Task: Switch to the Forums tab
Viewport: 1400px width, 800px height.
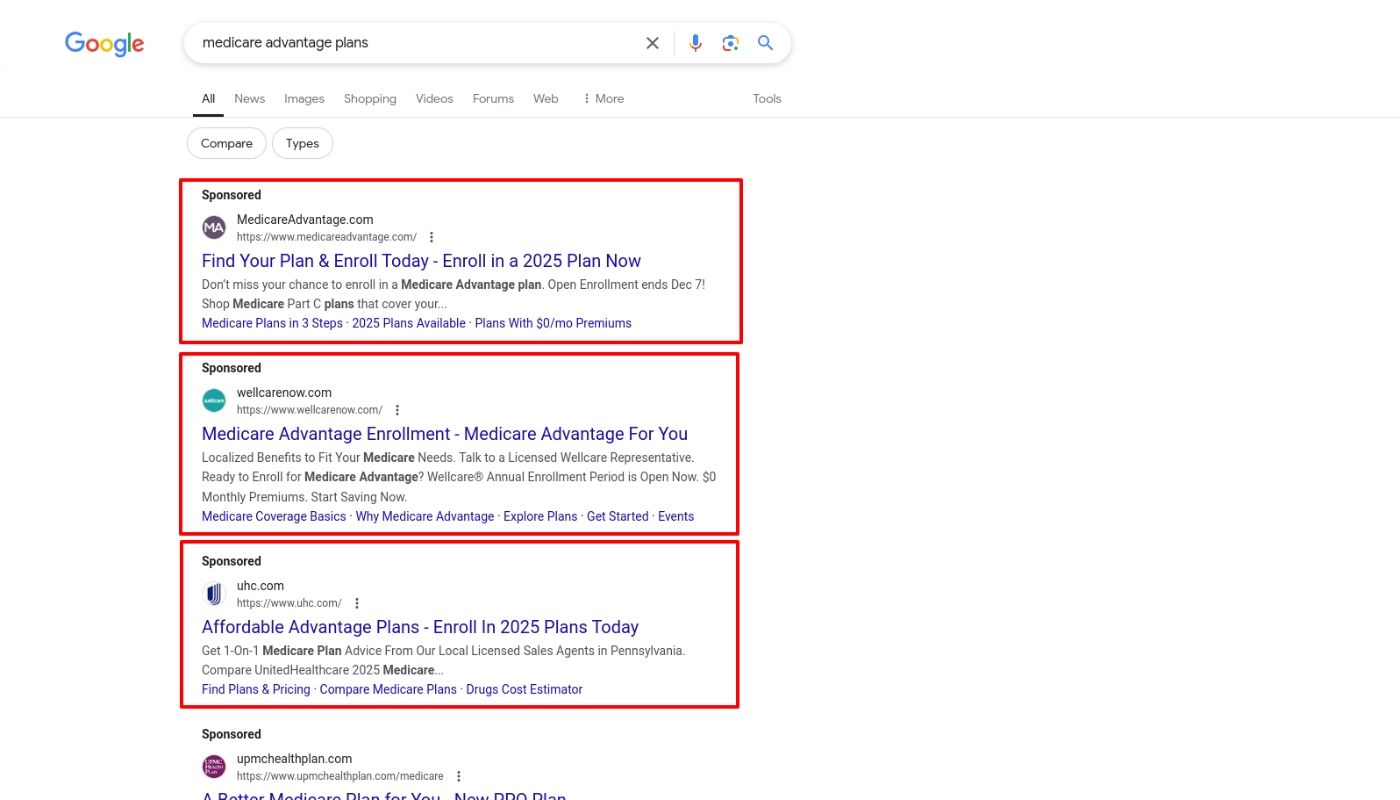Action: (x=493, y=99)
